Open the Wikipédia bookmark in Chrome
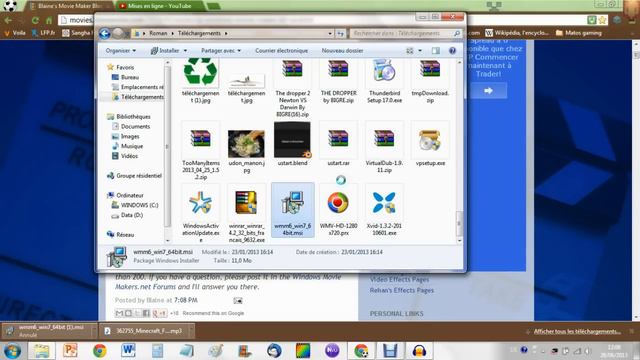Viewport: 640px width, 360px height. click(517, 33)
